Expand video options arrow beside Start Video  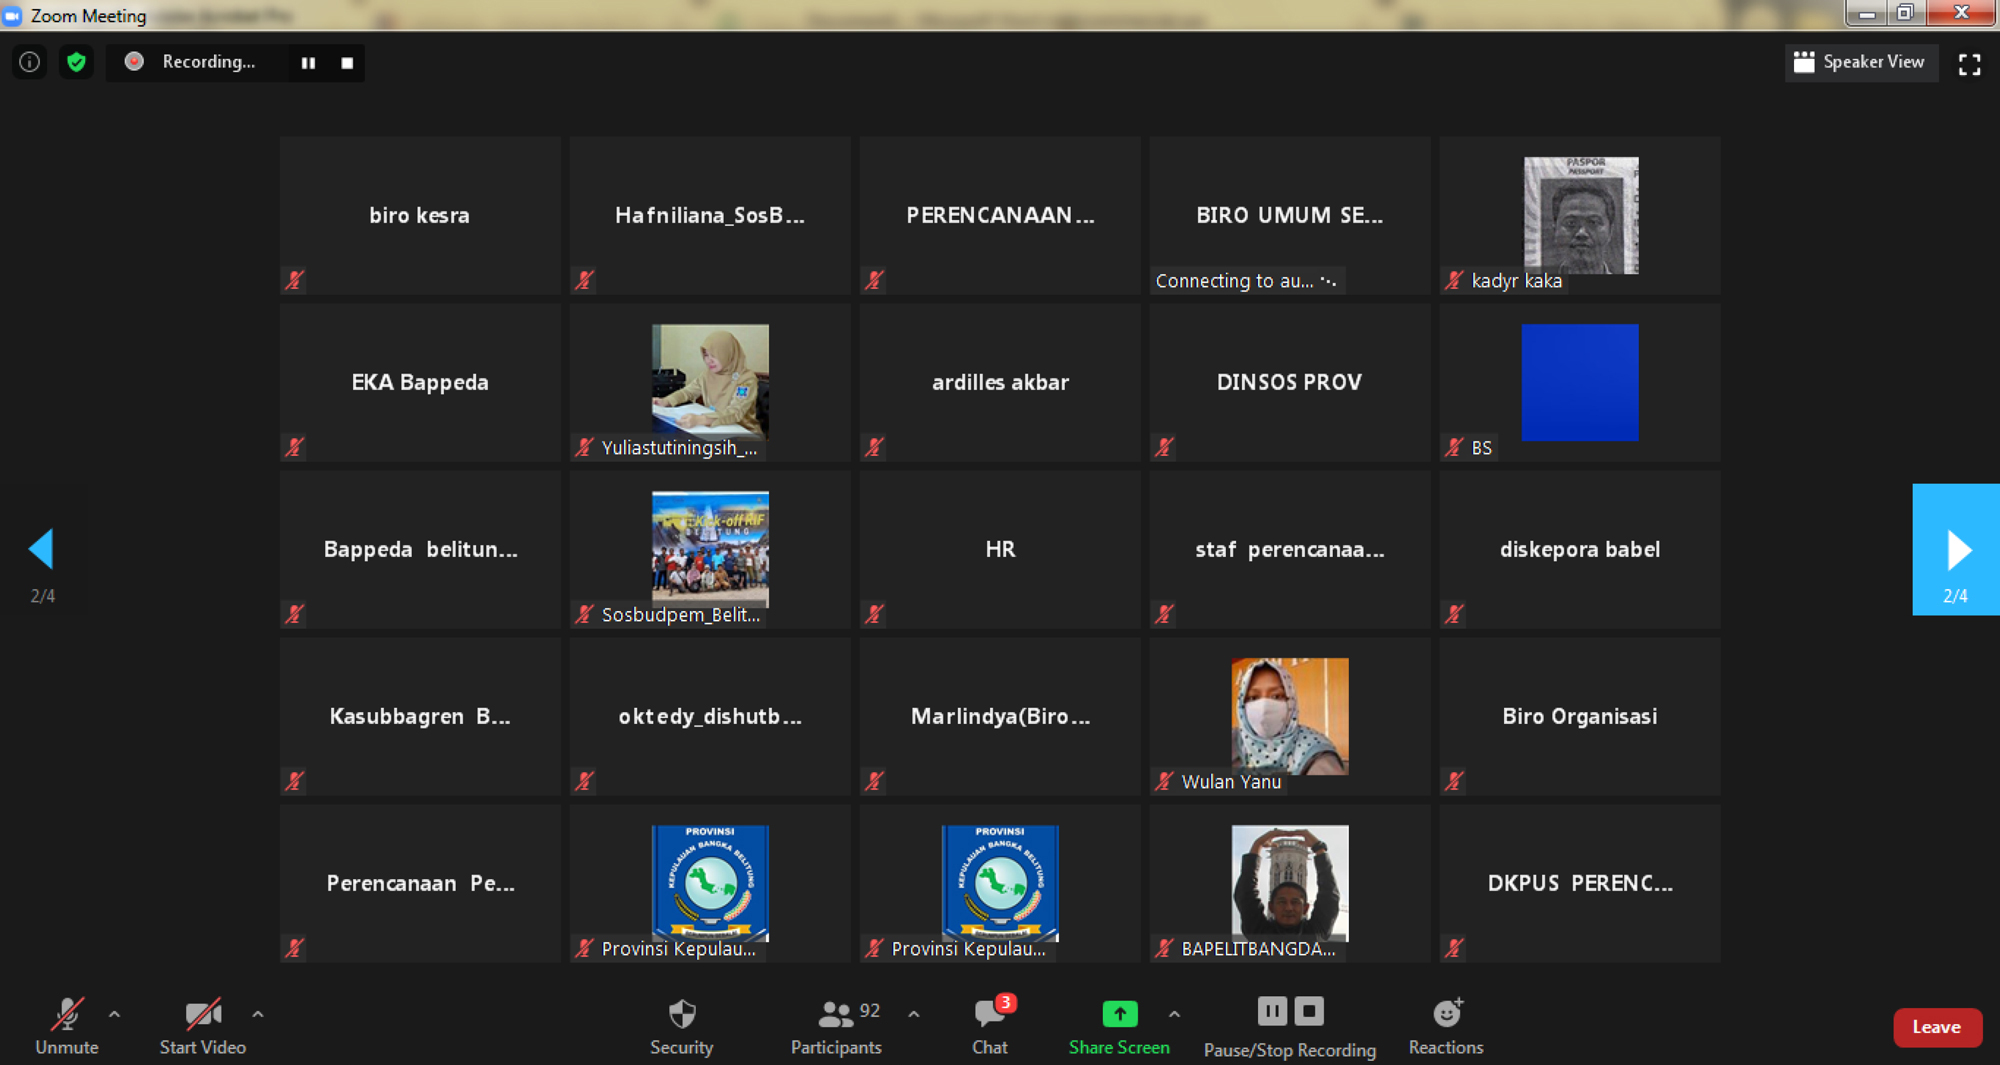(x=258, y=1014)
